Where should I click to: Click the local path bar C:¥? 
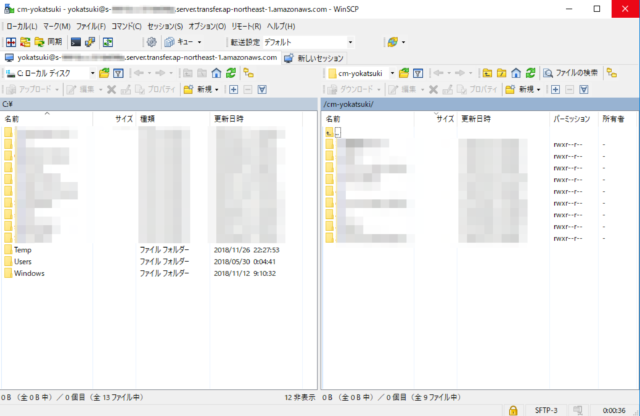159,105
